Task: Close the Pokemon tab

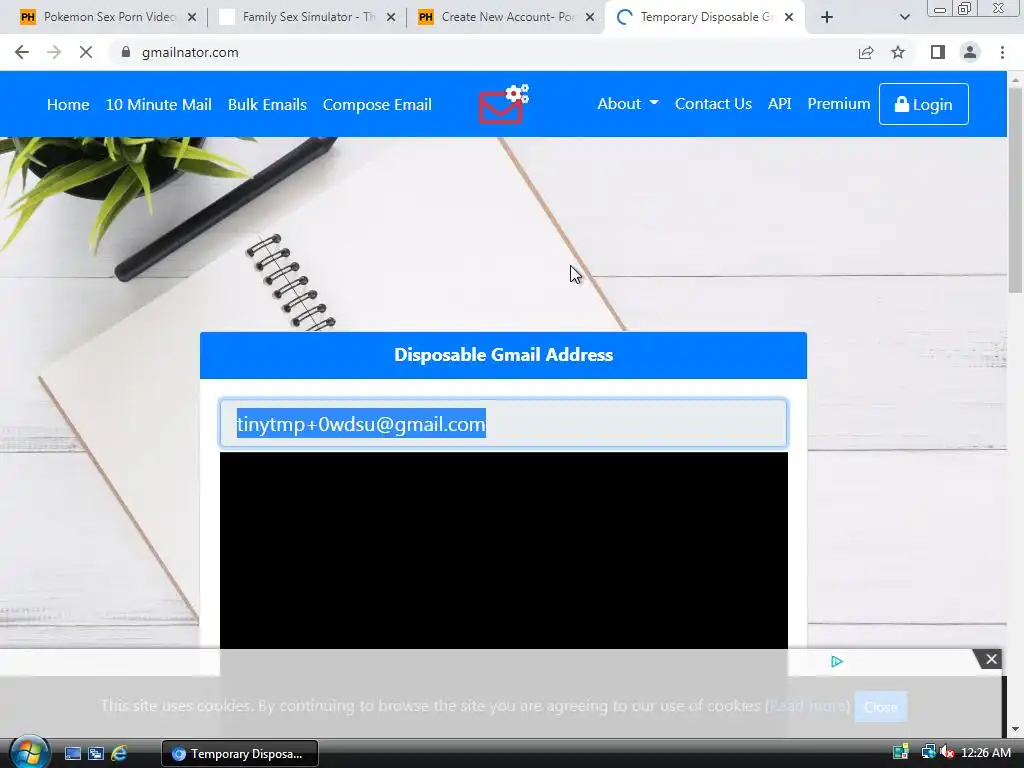Action: (x=192, y=18)
